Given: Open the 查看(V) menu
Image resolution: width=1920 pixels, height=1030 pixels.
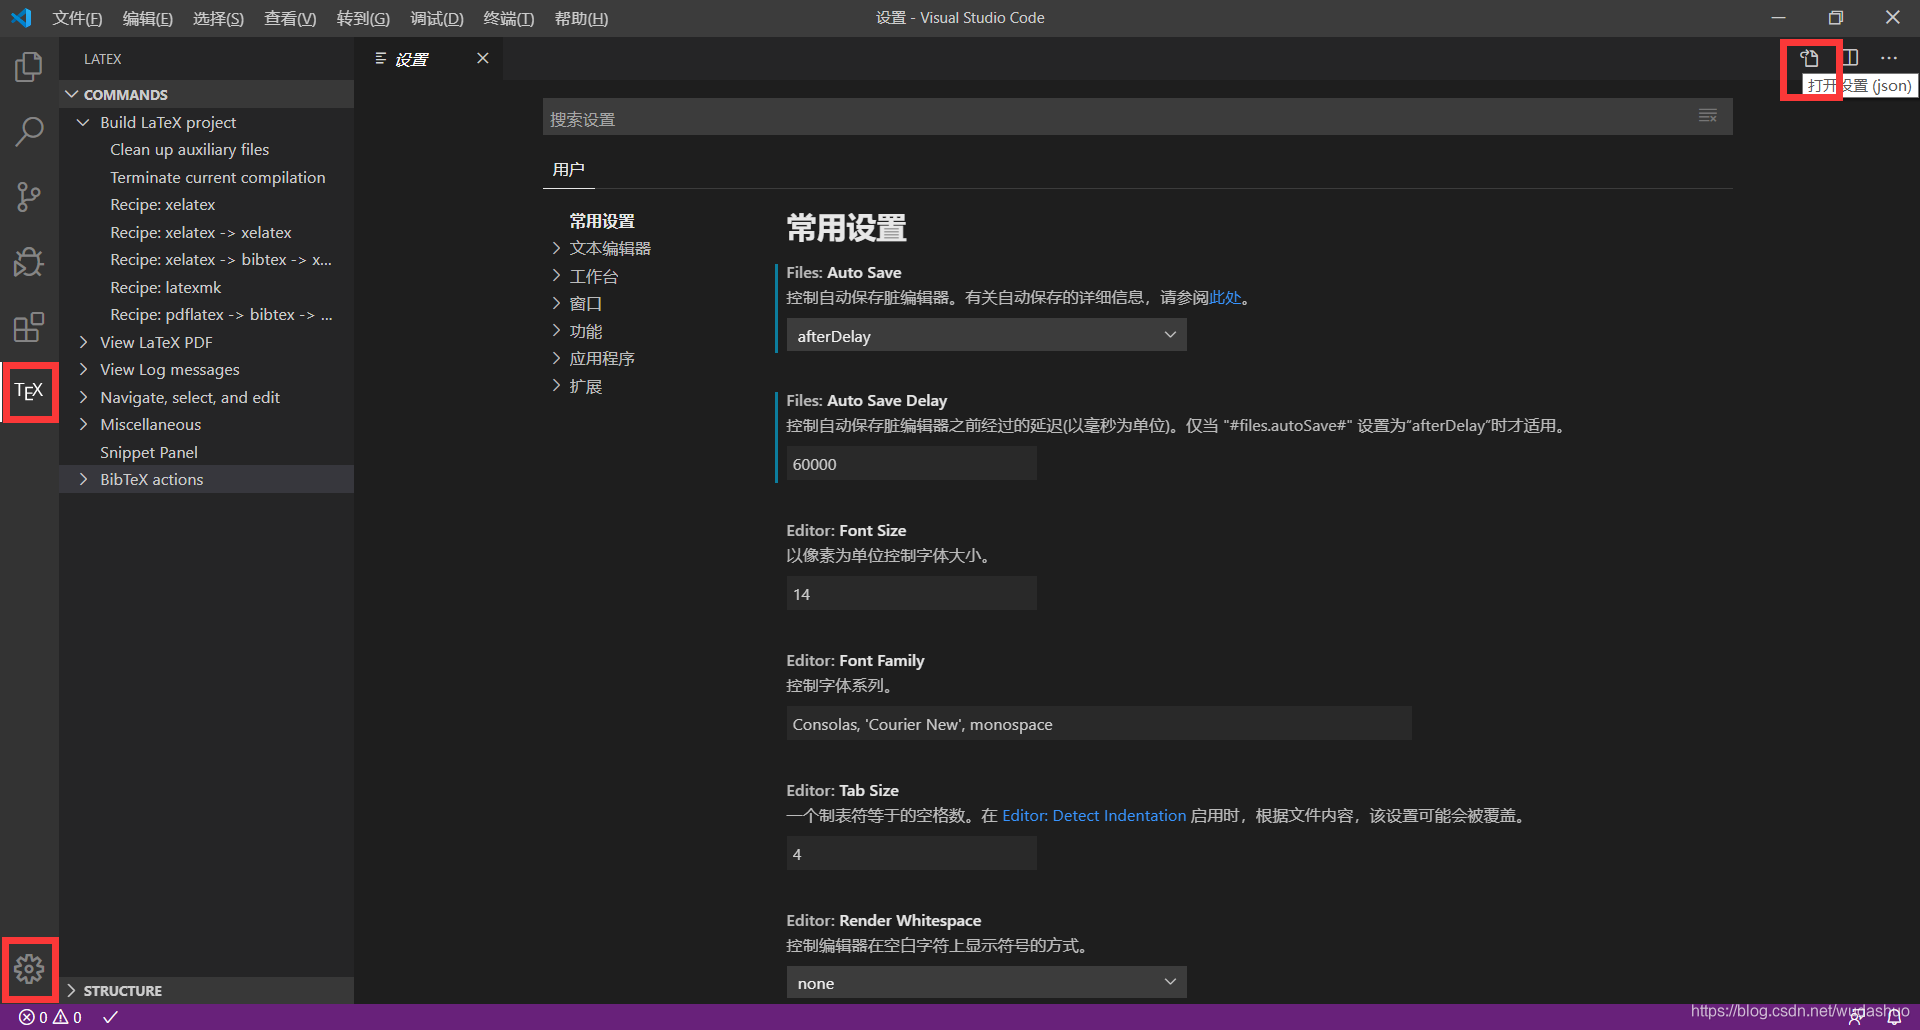Looking at the screenshot, I should [290, 18].
